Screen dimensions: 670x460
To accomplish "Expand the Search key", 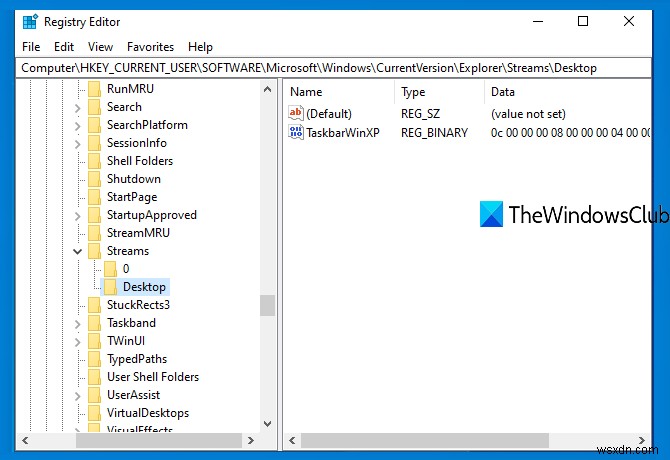I will [x=77, y=108].
